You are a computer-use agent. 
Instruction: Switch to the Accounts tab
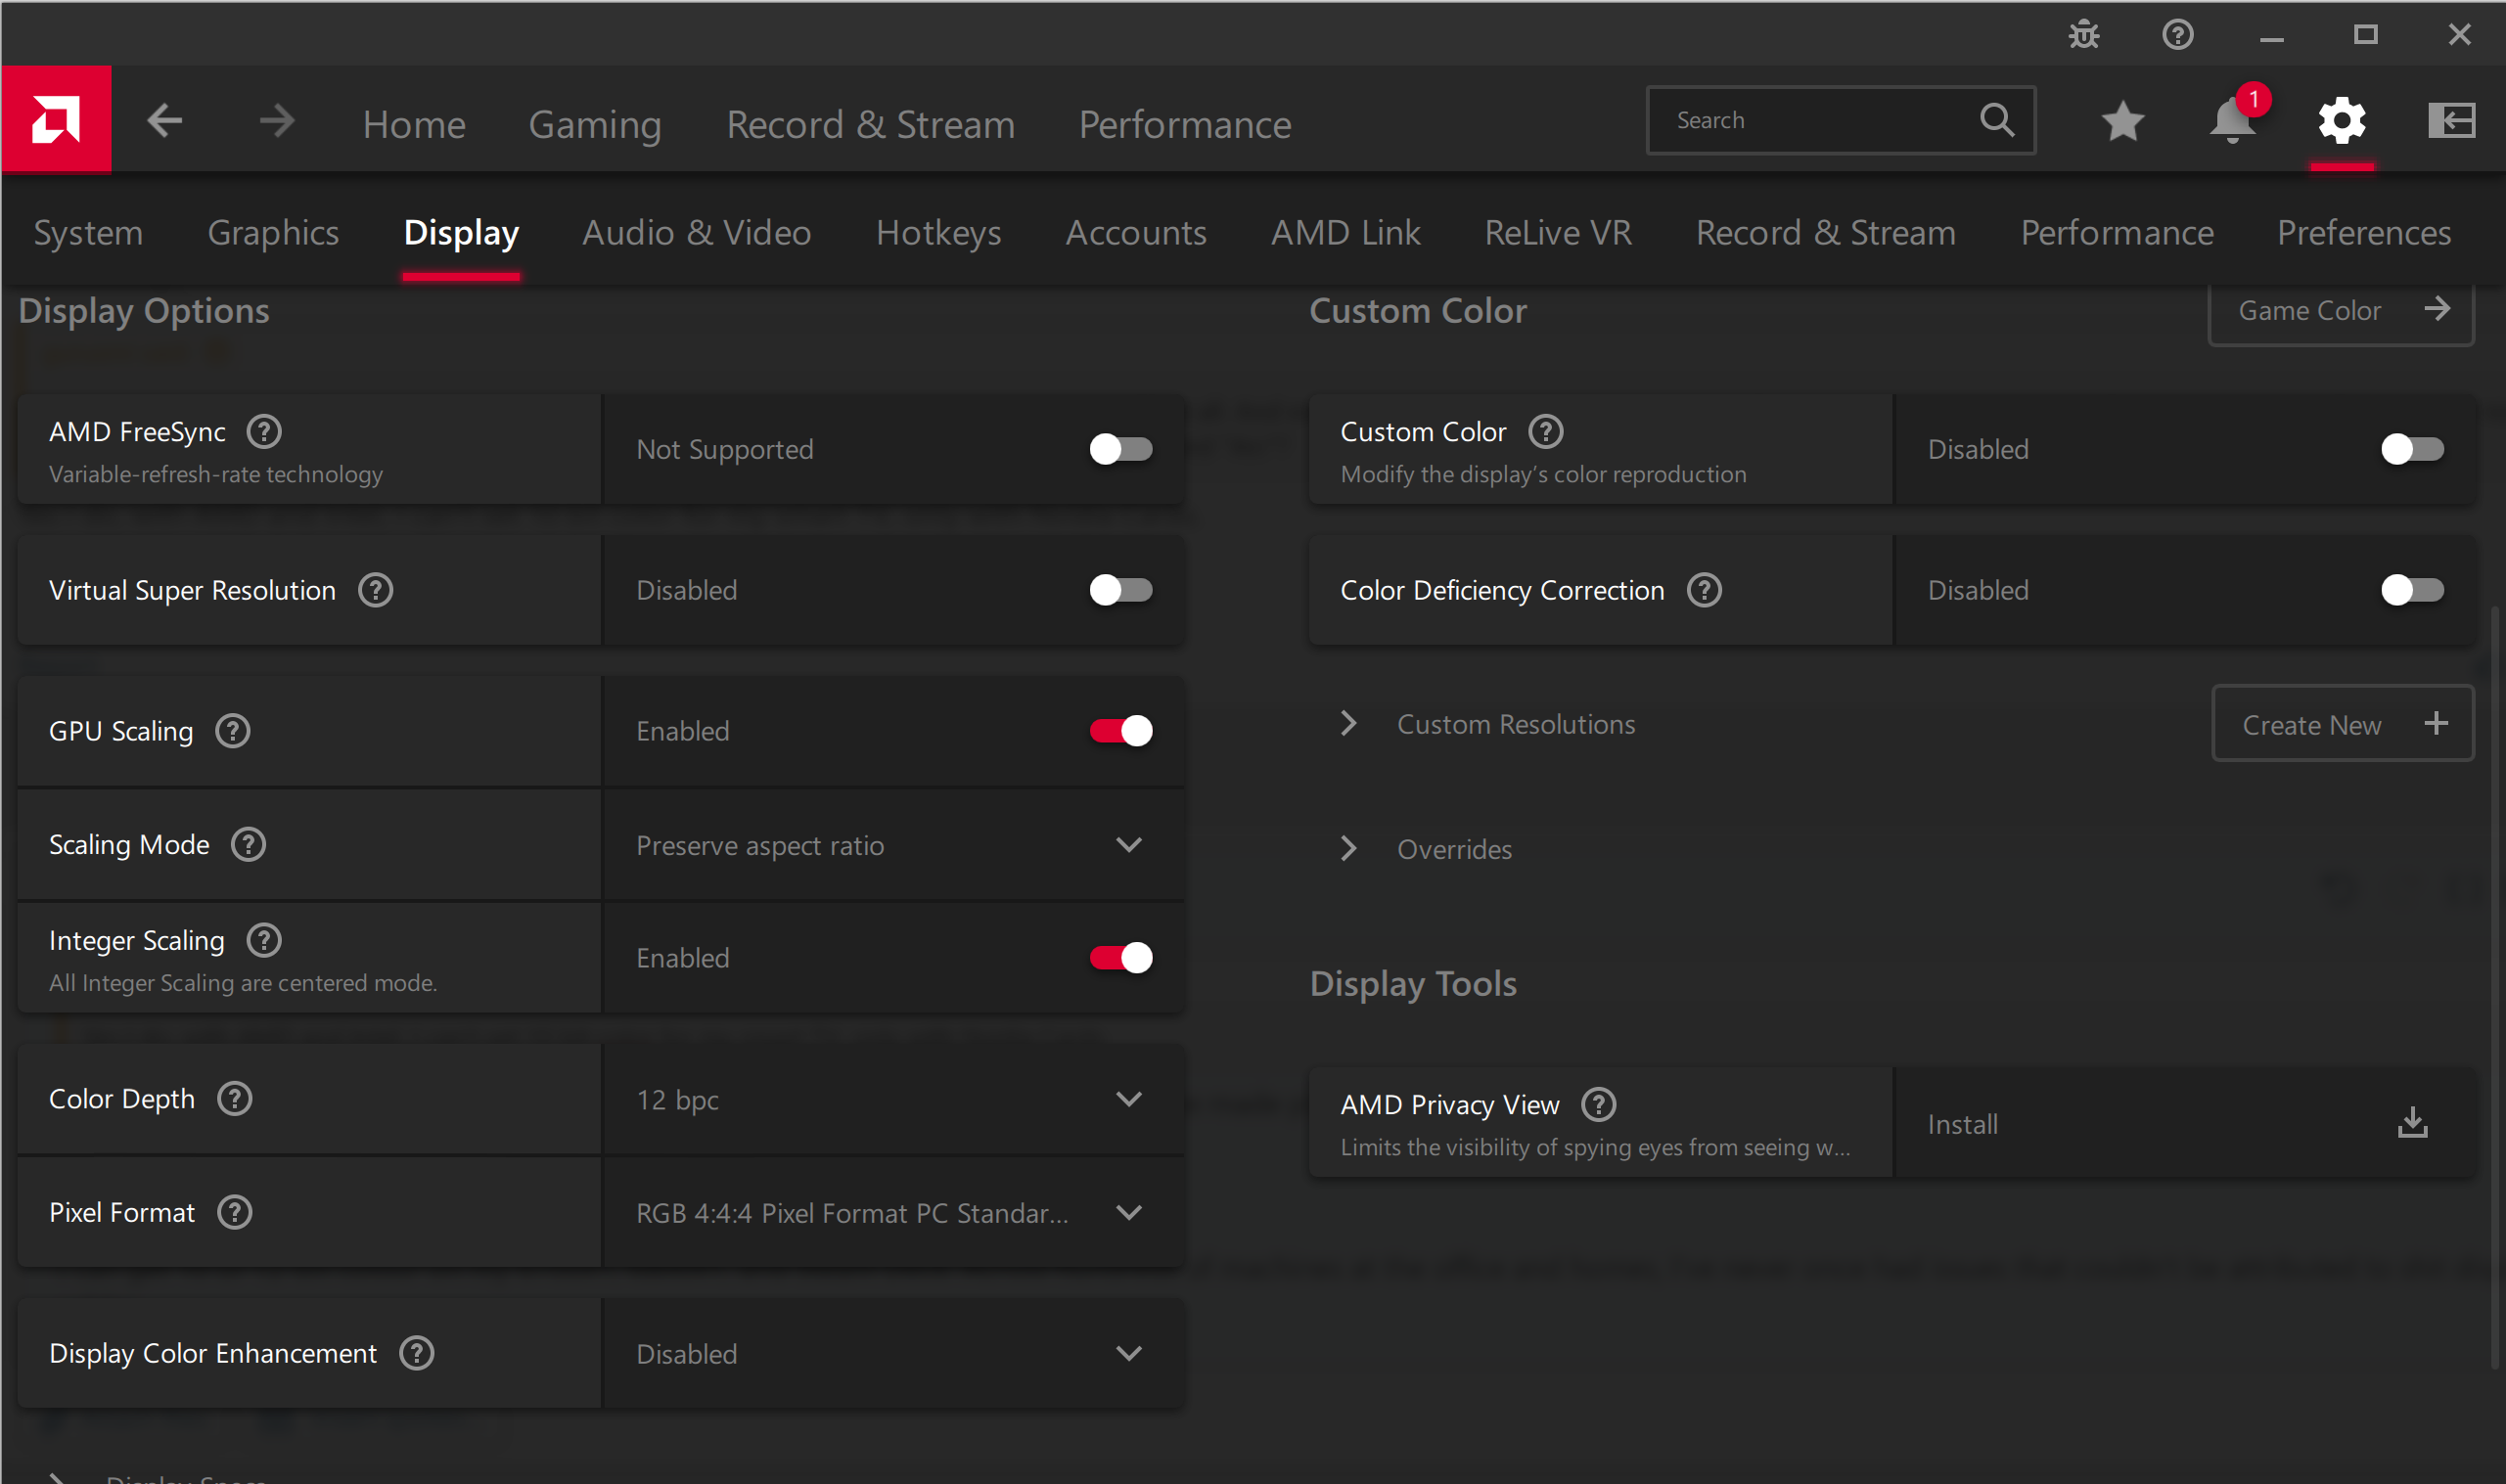pos(1136,233)
